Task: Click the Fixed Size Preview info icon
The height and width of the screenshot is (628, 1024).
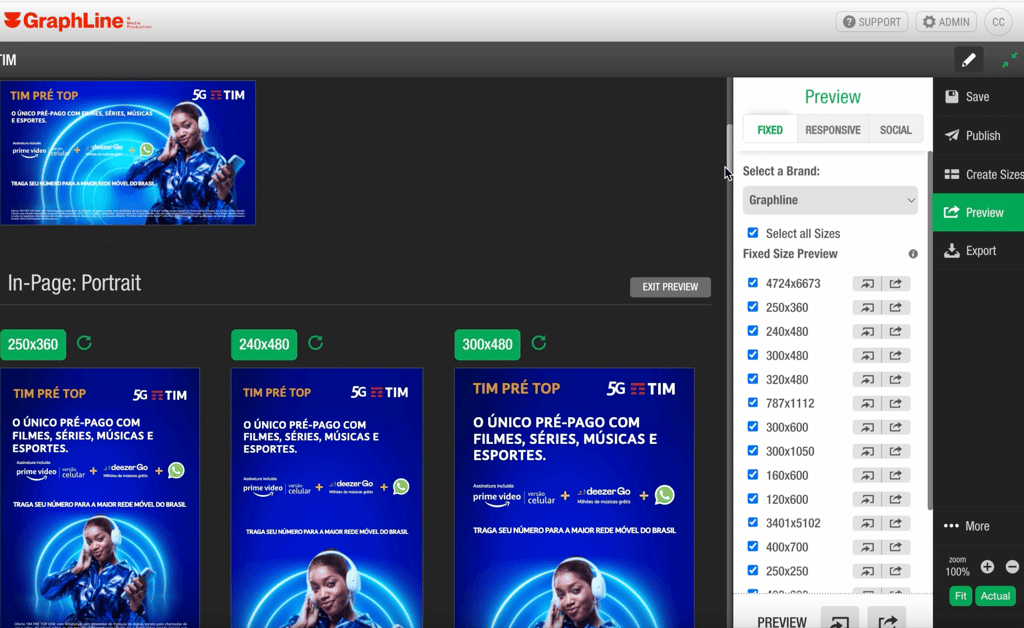Action: pyautogui.click(x=913, y=254)
